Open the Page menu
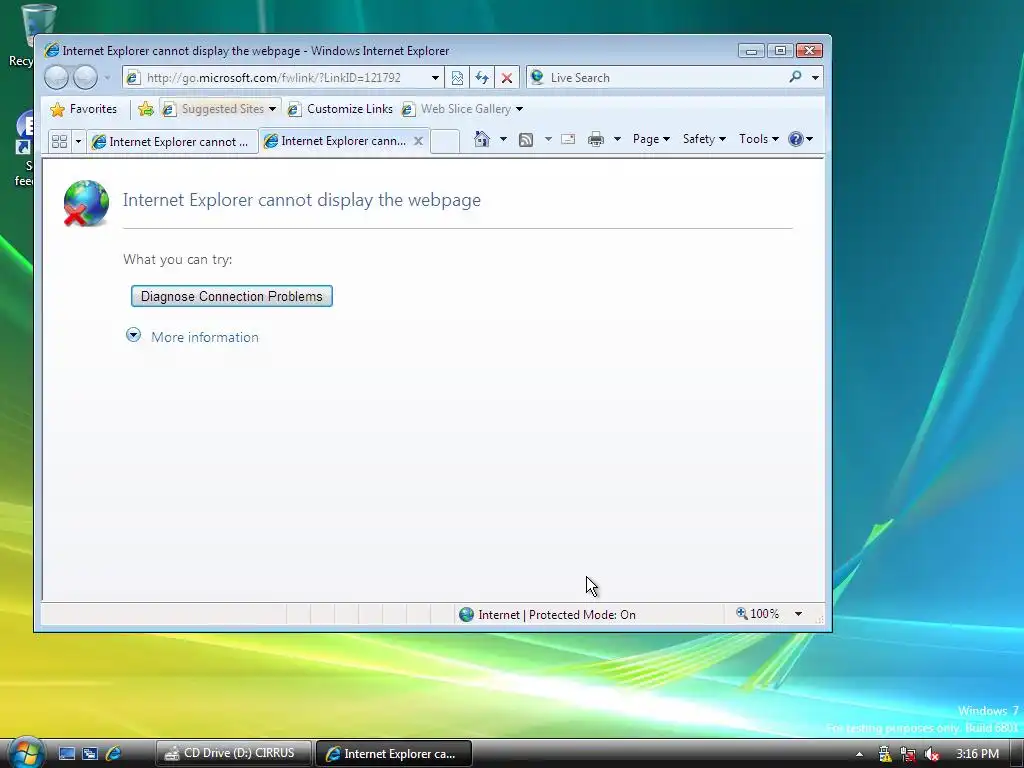 (x=651, y=139)
